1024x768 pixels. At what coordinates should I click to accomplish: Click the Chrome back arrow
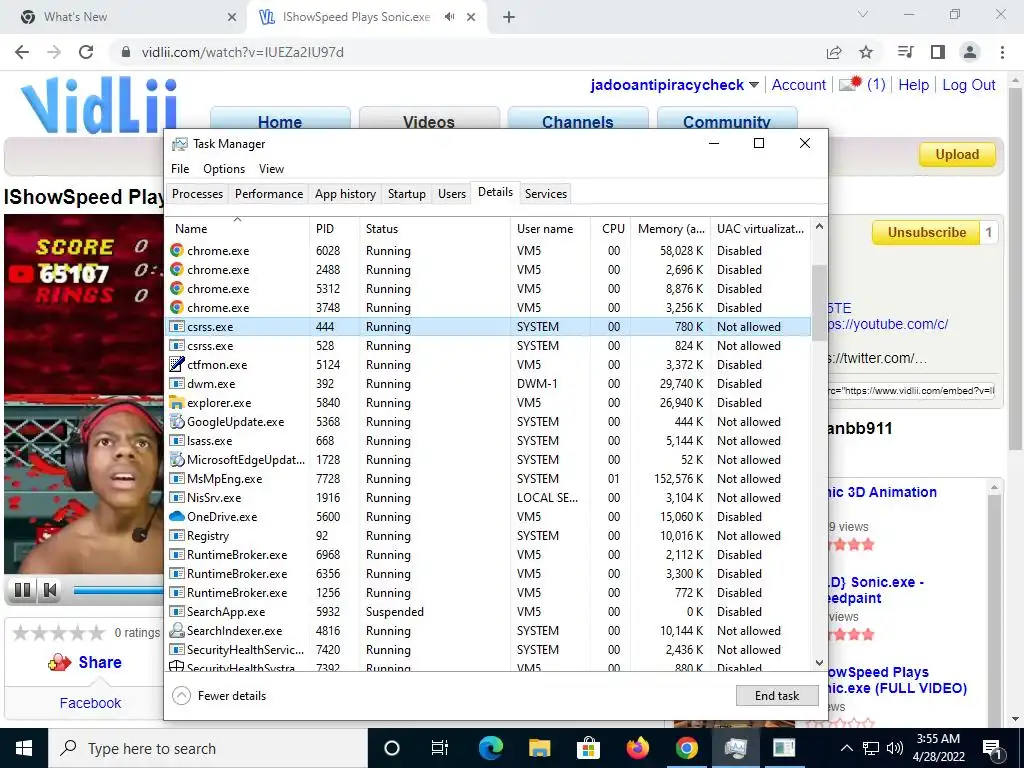point(22,52)
